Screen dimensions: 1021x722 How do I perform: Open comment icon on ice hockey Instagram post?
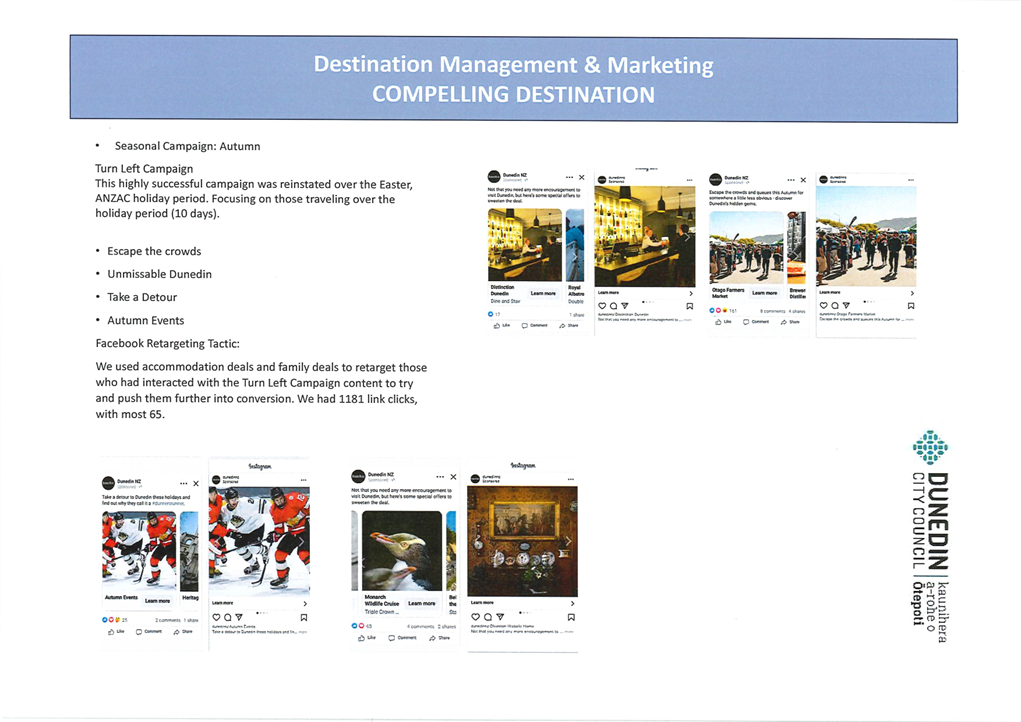[228, 617]
